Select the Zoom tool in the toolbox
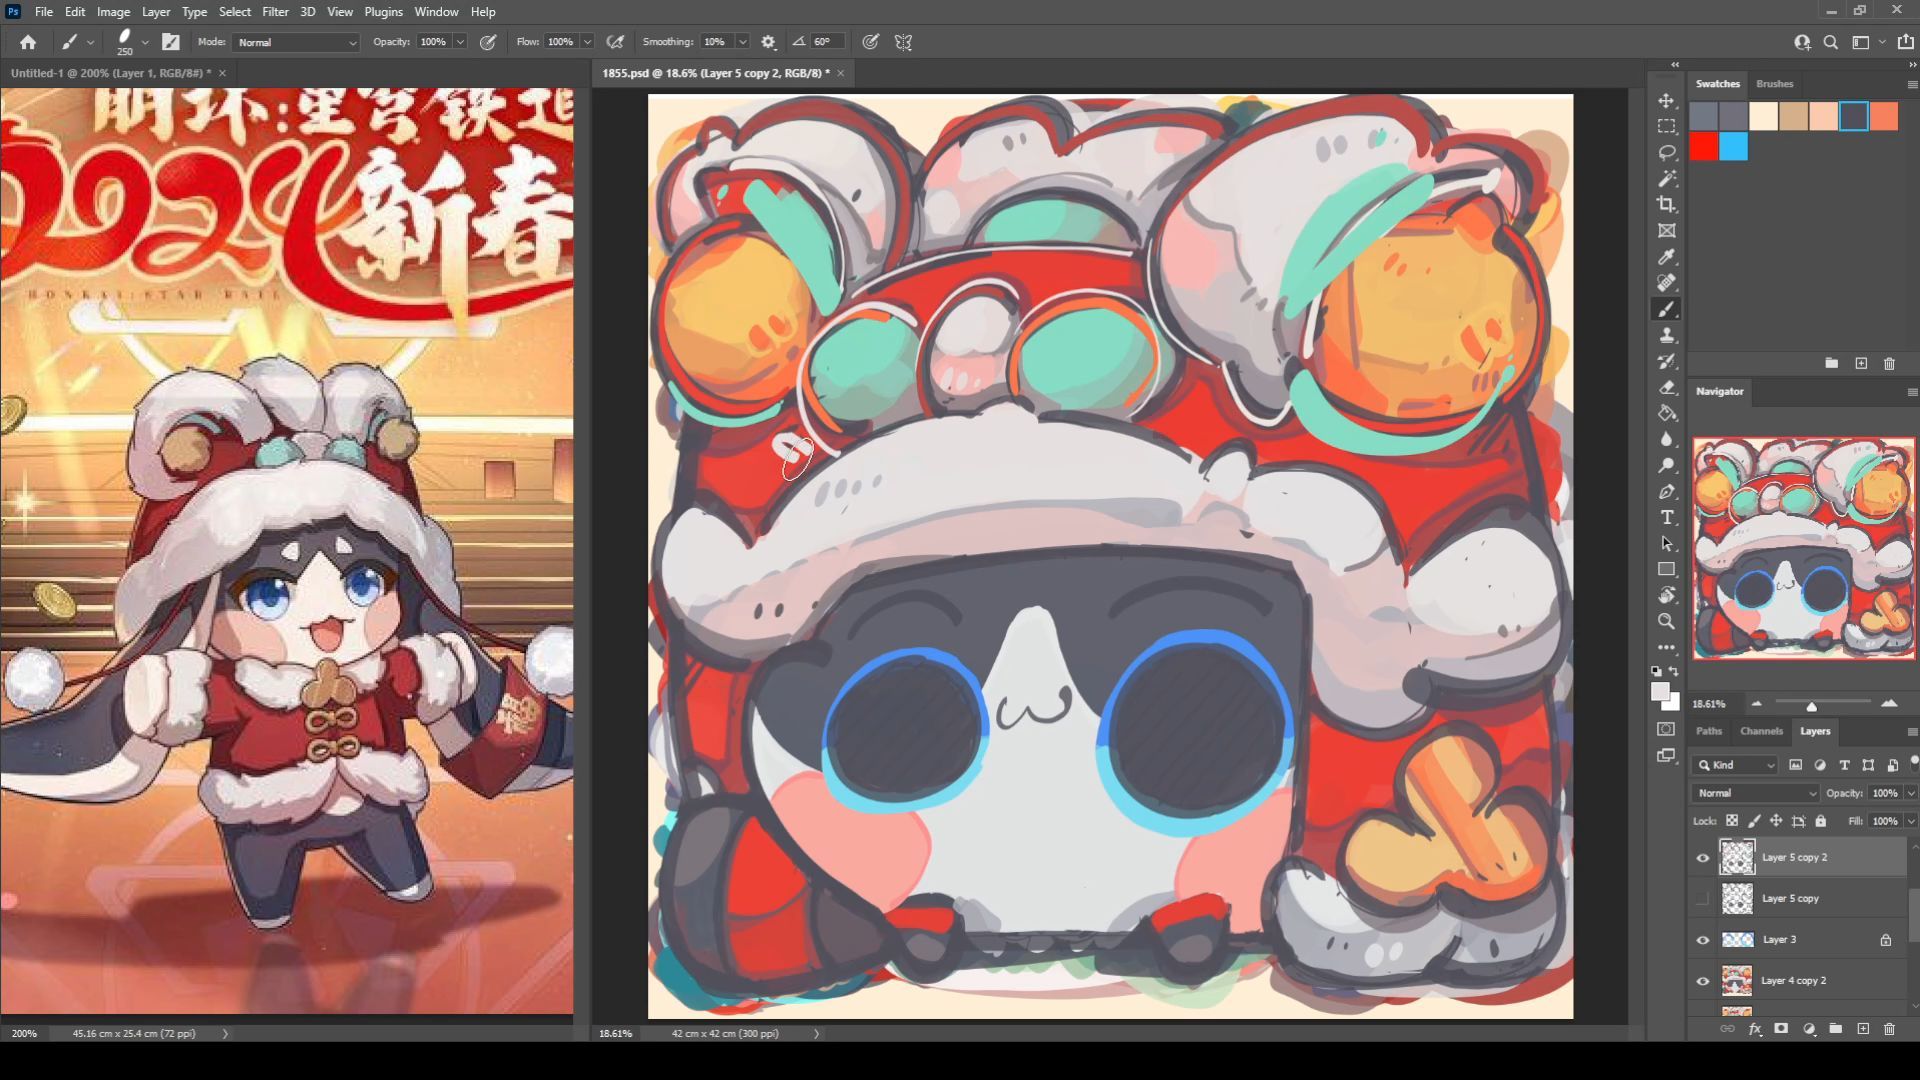This screenshot has height=1080, width=1920. pyautogui.click(x=1666, y=621)
